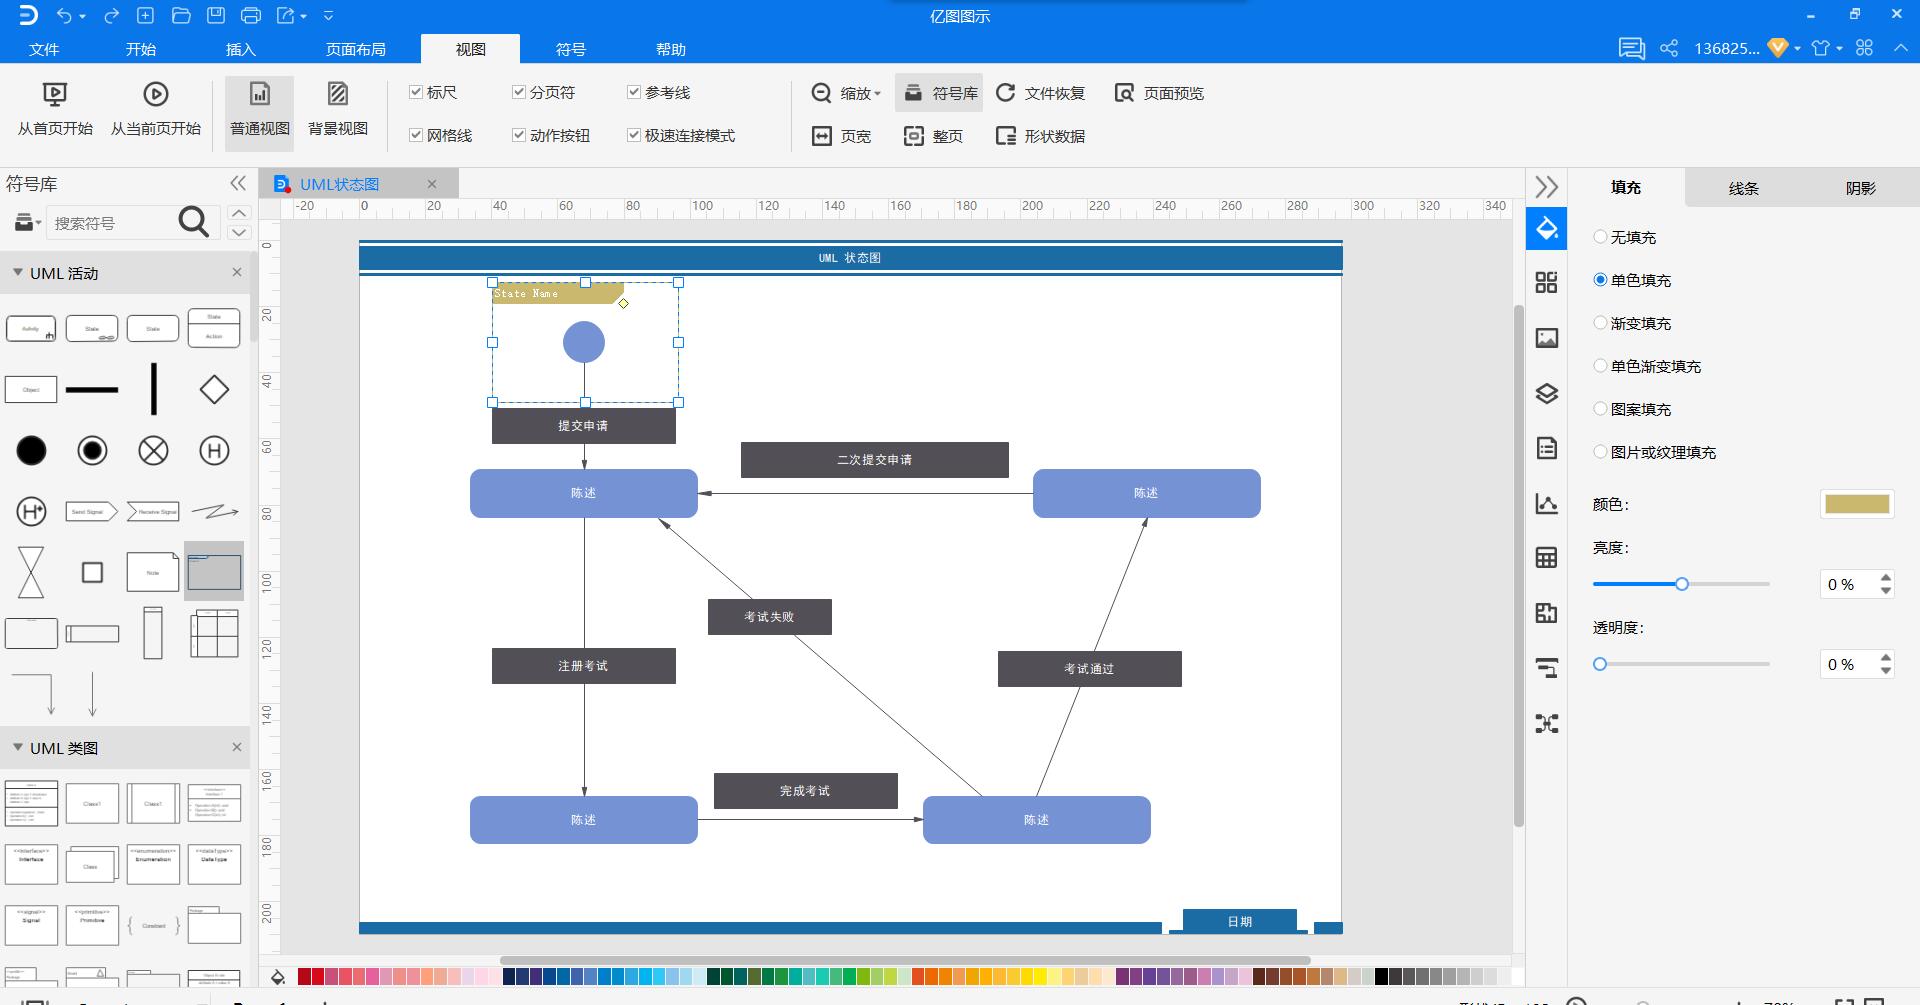Open the apps grid icon
The image size is (1920, 1005).
pyautogui.click(x=1864, y=48)
